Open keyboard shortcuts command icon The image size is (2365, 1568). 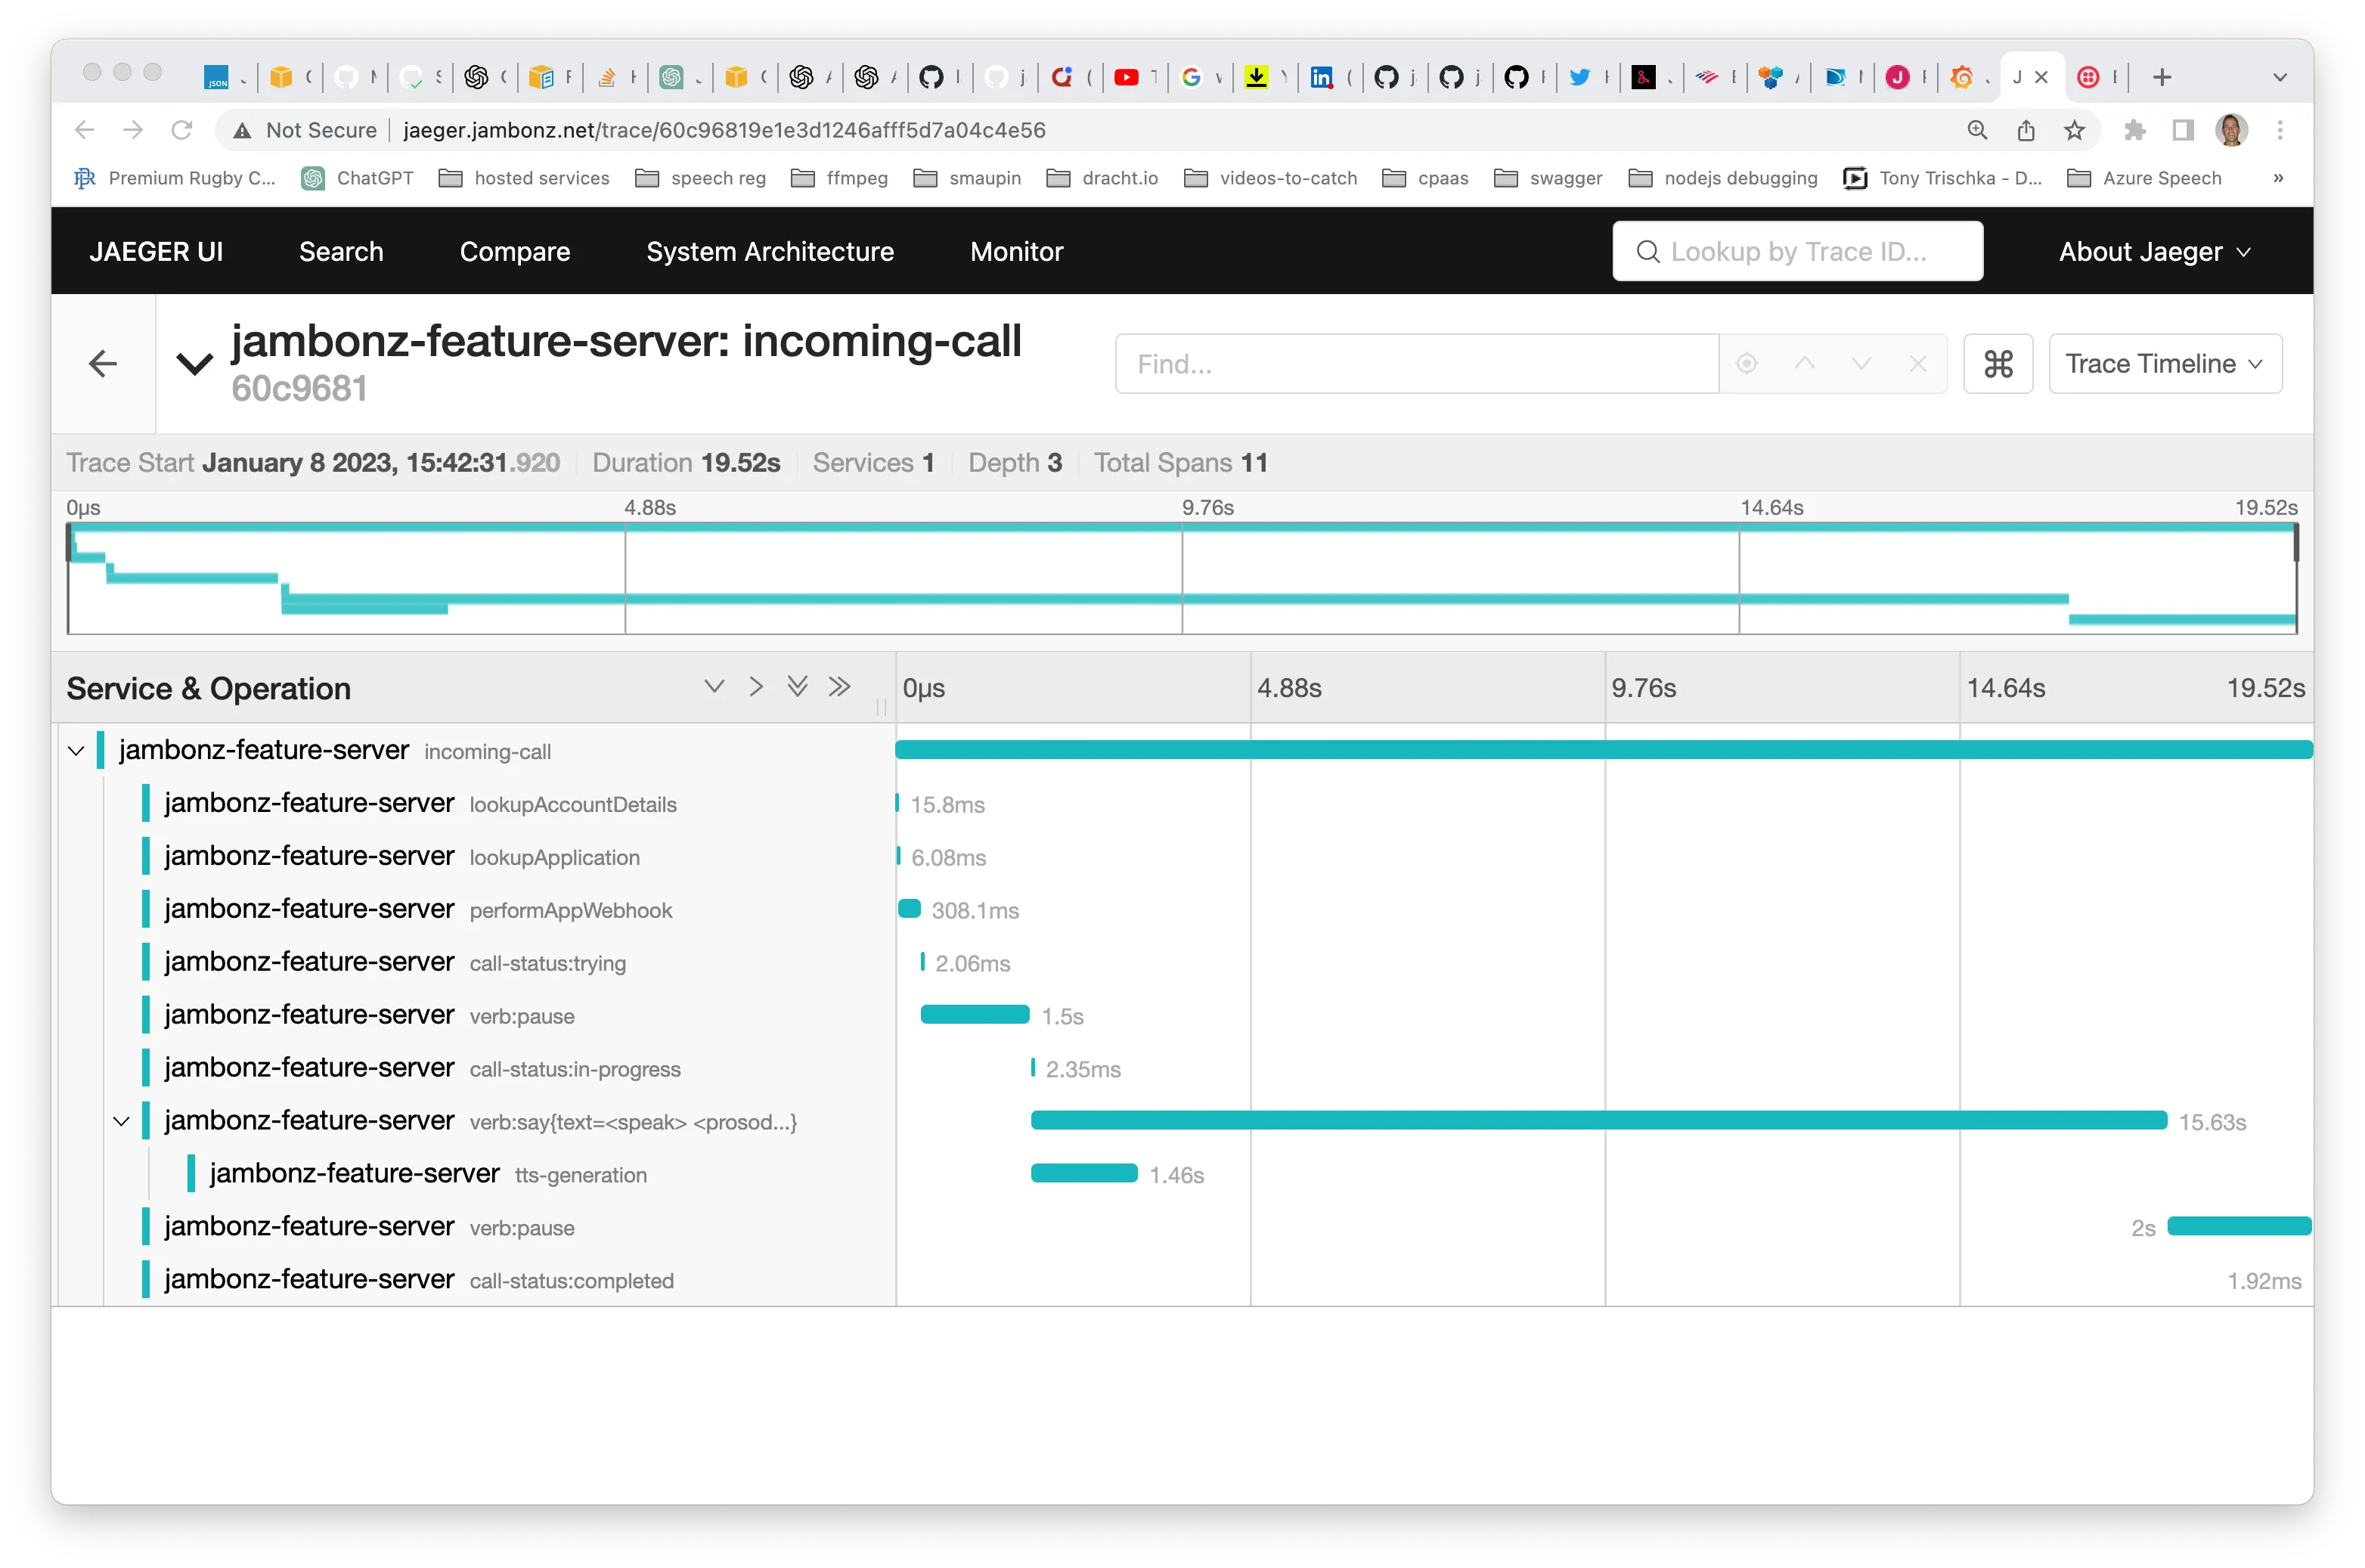coord(1997,363)
